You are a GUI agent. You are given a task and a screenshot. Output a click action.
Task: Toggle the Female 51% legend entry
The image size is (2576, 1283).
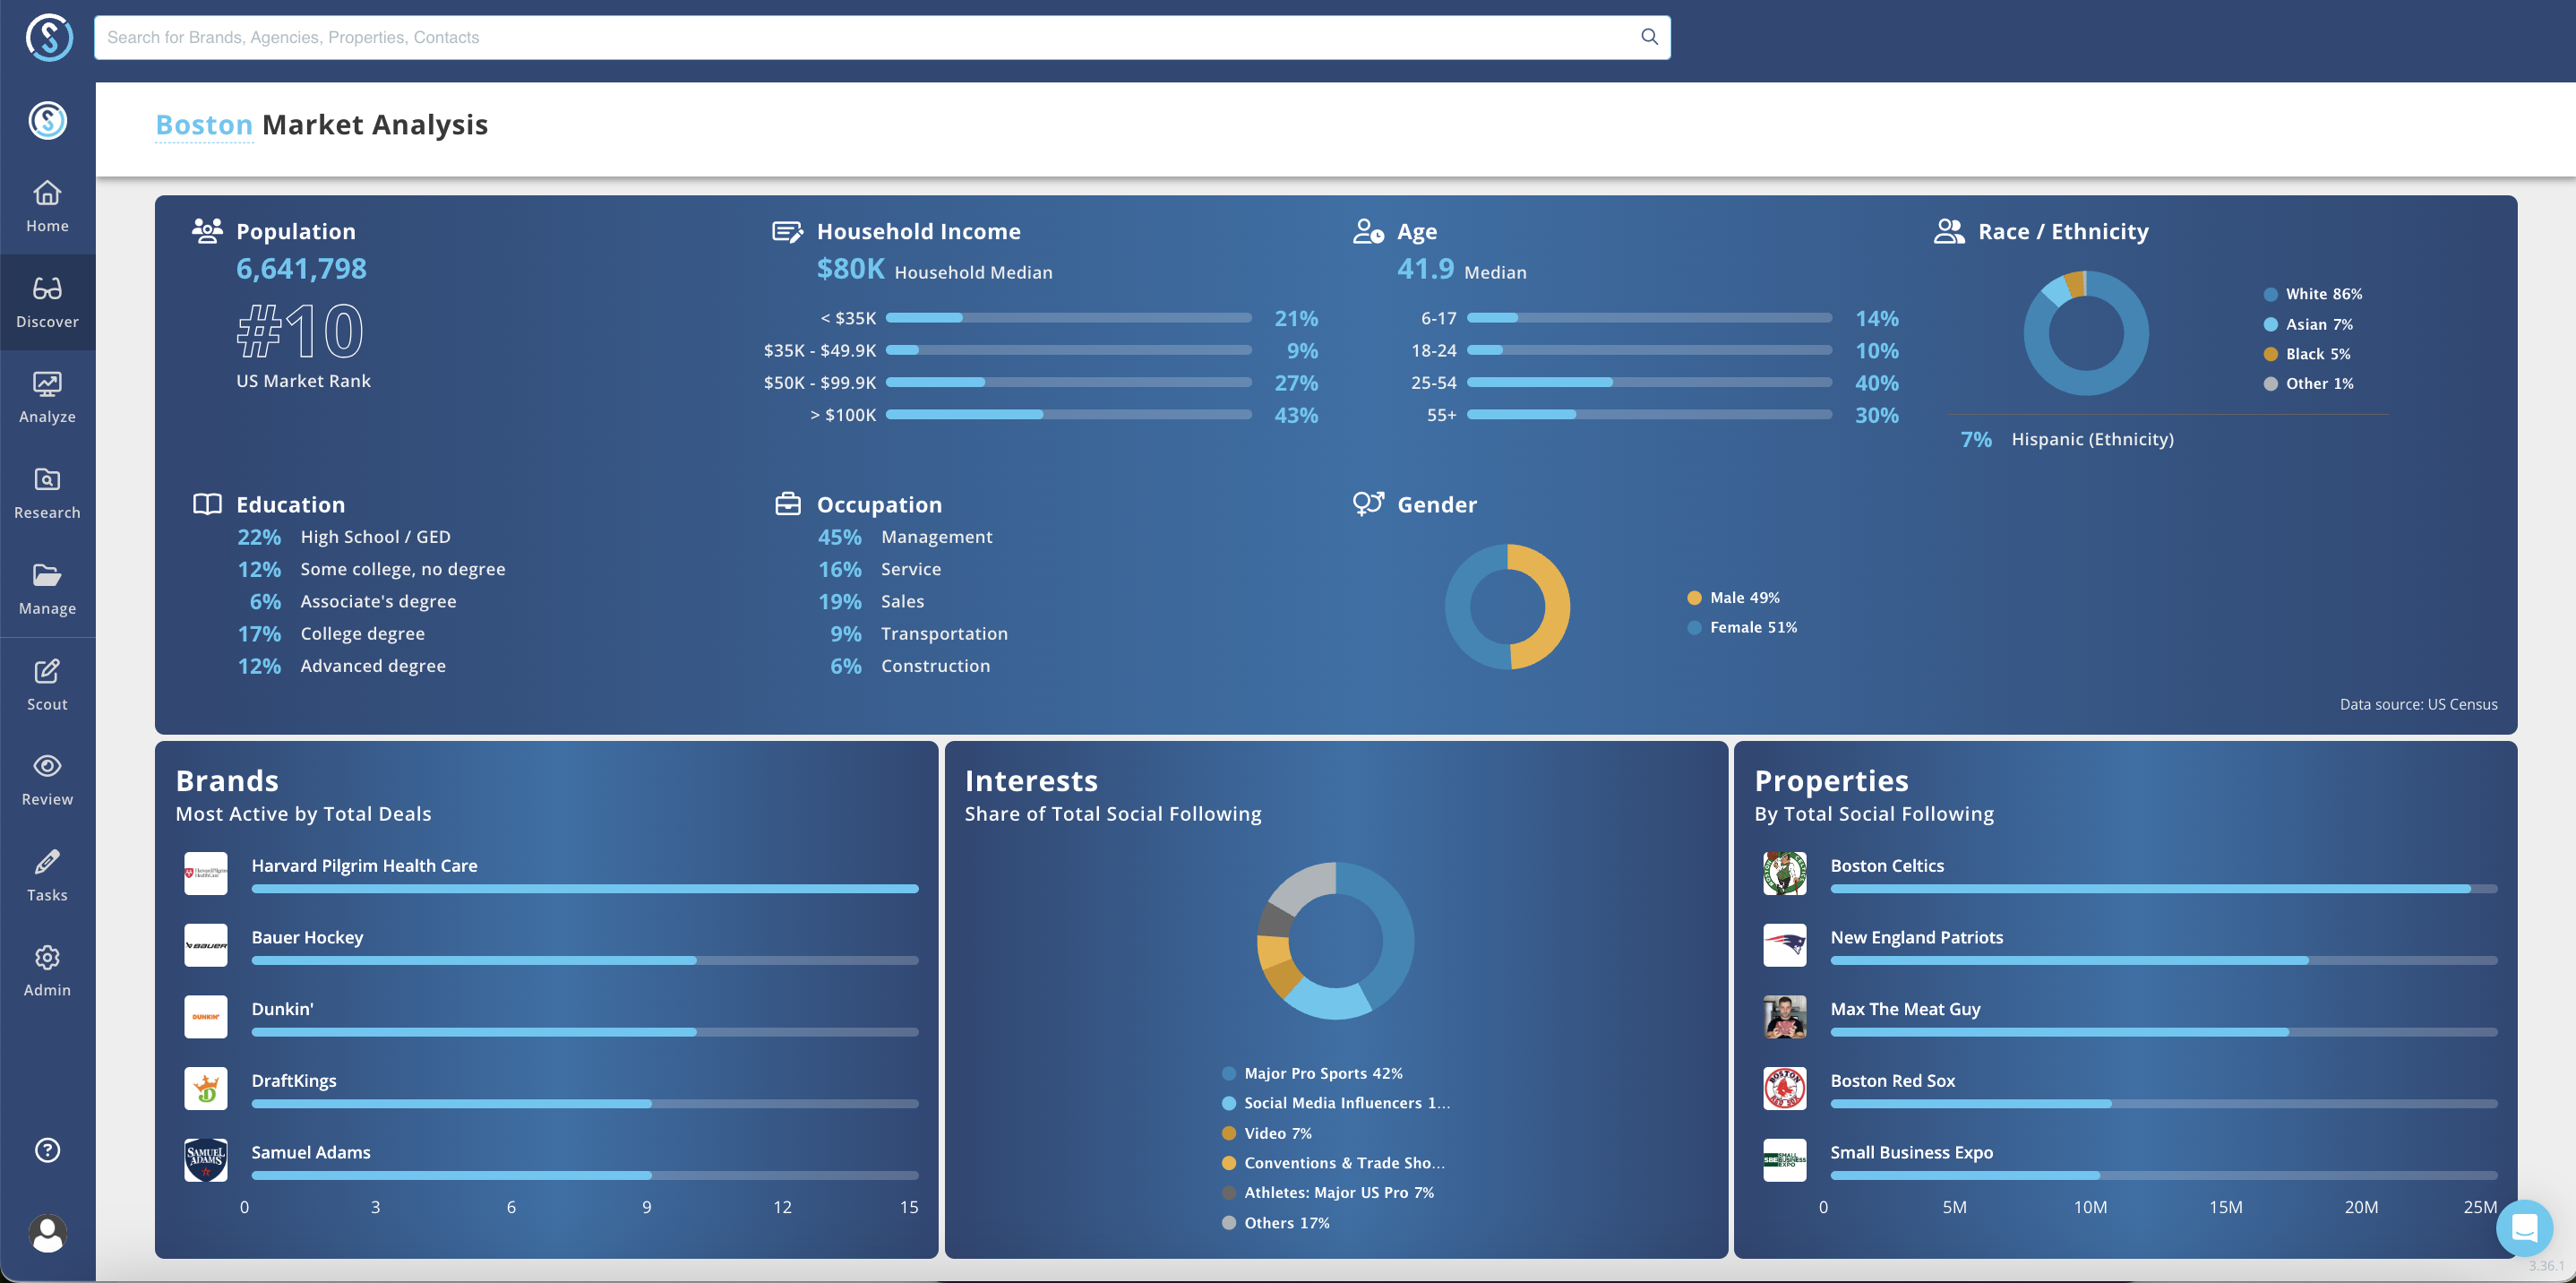point(1742,627)
